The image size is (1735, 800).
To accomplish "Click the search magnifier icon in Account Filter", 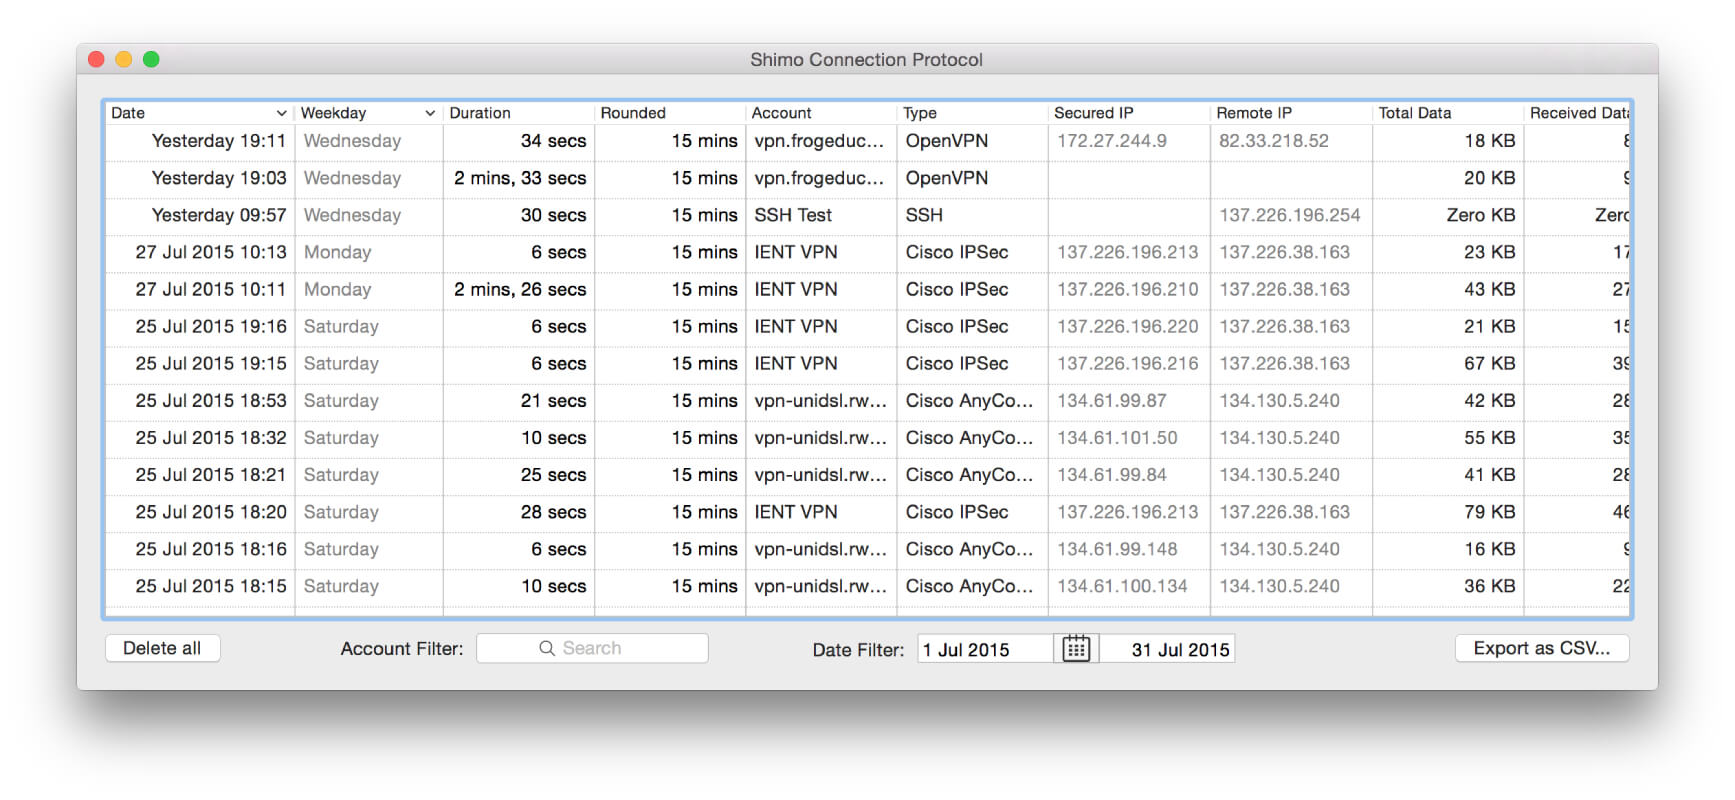I will click(547, 648).
